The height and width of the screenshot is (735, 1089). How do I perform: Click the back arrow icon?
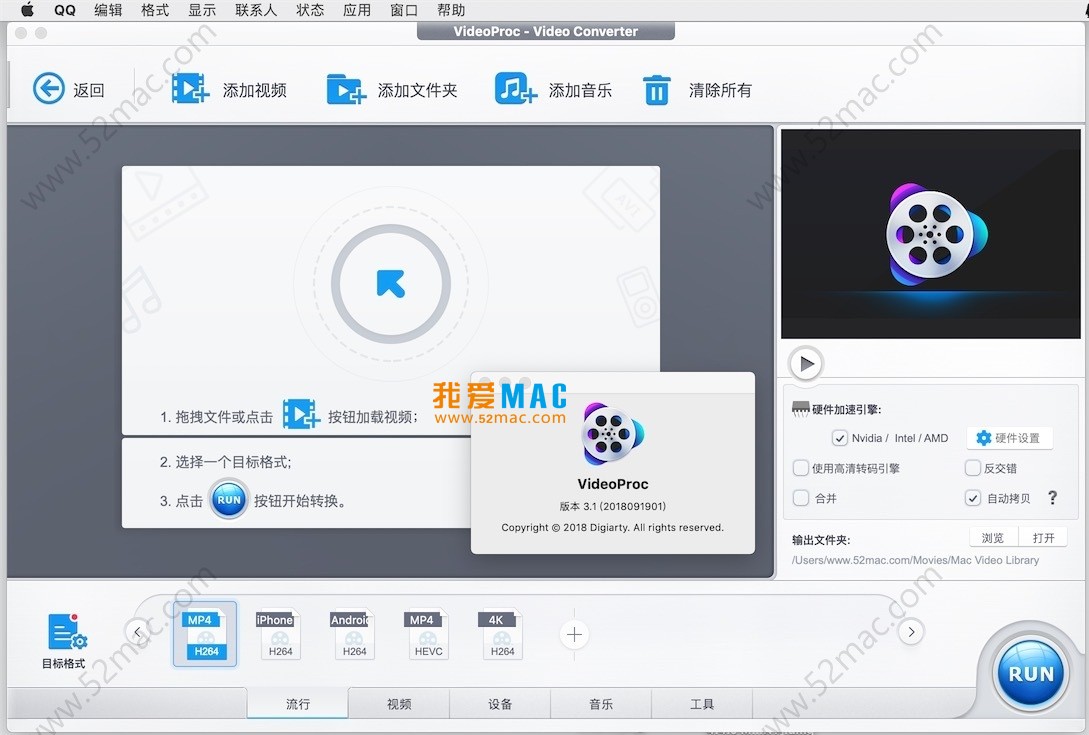pos(49,89)
